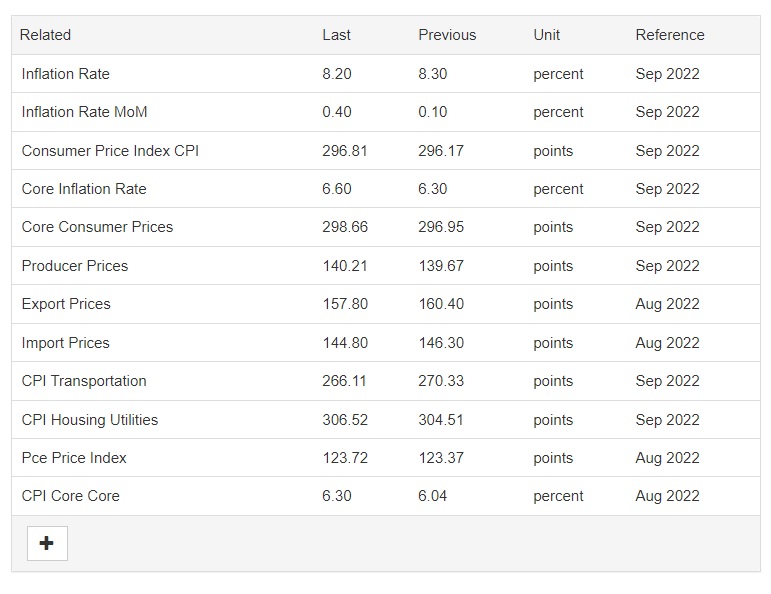The width and height of the screenshot is (771, 594).
Task: Click the 8.20 Inflation Rate last value
Action: 337,74
